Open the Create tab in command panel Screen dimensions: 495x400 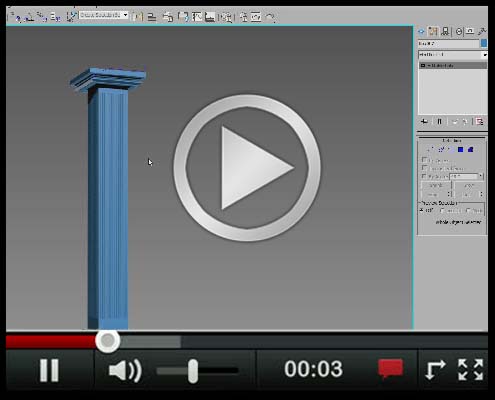tap(421, 32)
